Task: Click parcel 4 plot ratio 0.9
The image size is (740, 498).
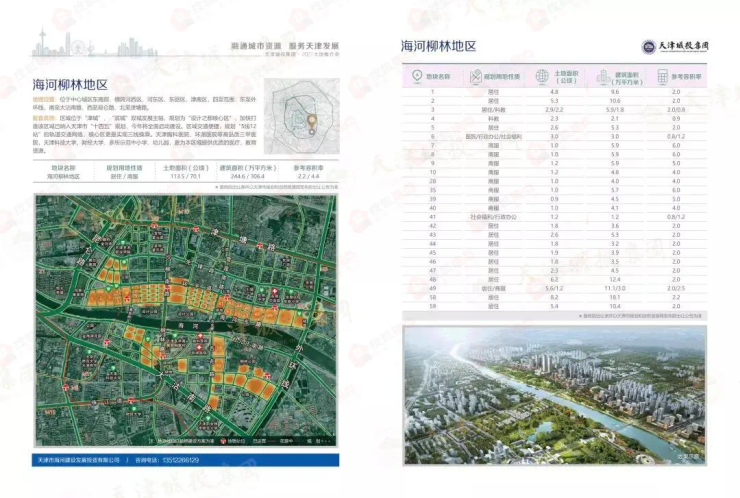Action: [676, 118]
